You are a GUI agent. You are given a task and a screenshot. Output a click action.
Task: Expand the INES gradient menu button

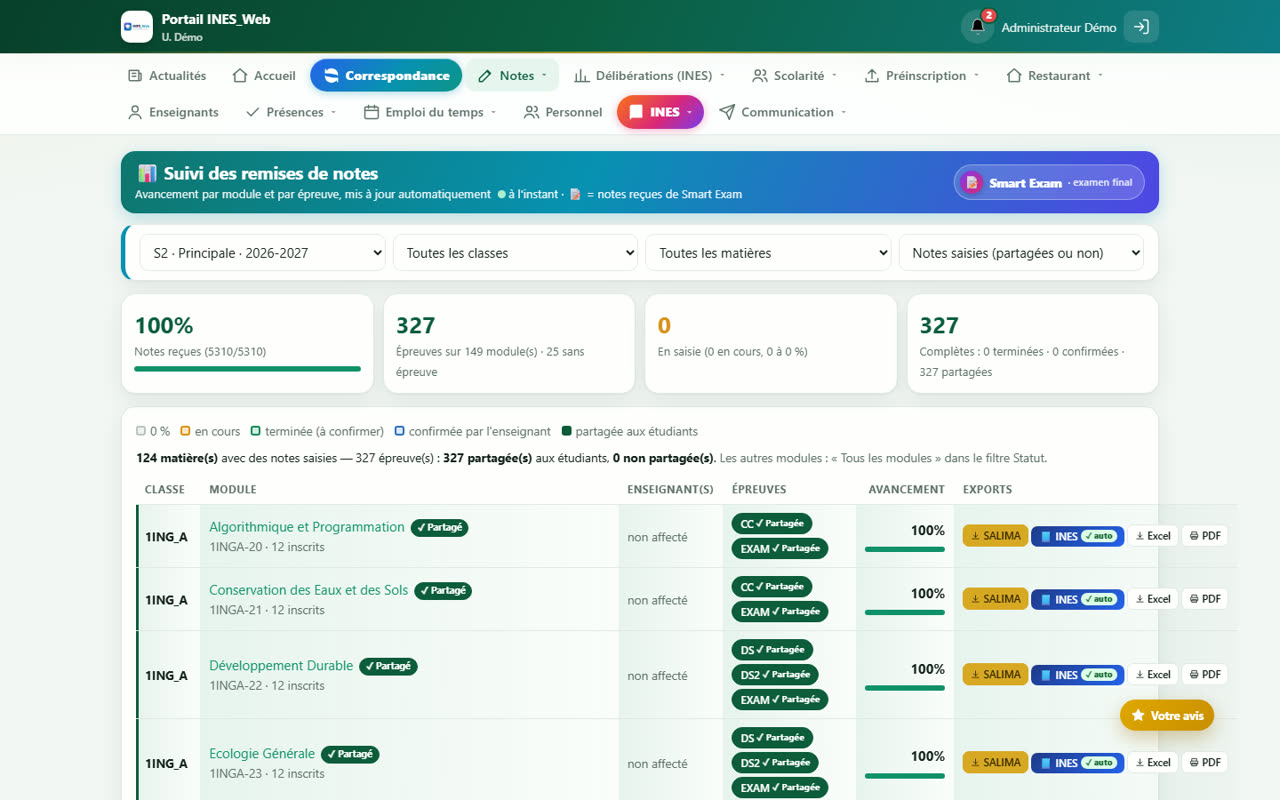pos(660,112)
